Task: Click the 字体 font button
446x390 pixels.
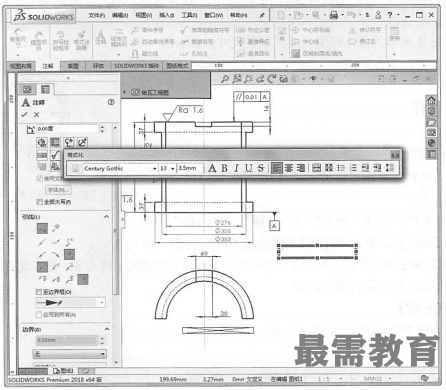Action: pos(58,190)
